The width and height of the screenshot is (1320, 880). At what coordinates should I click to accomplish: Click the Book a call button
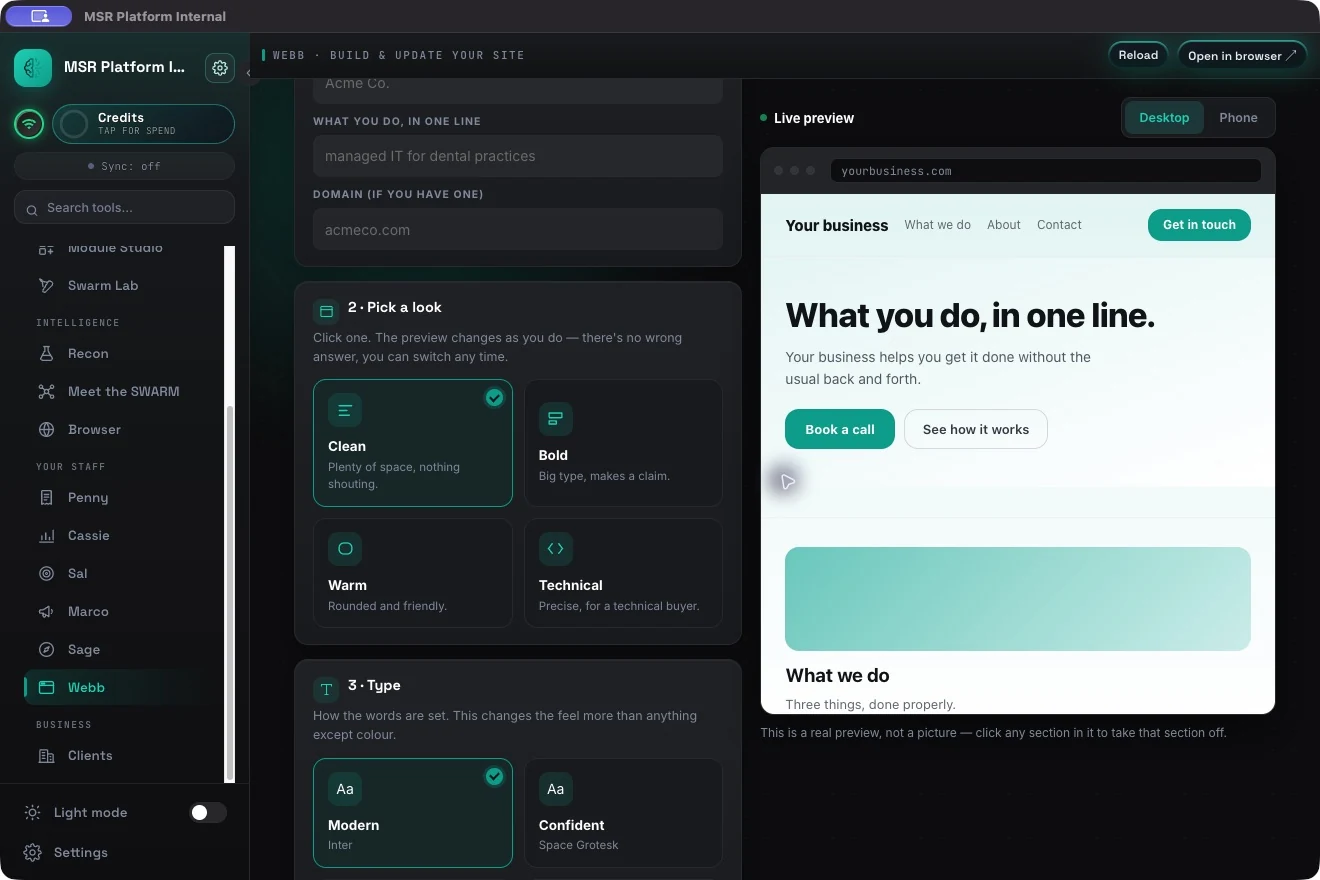pos(840,429)
